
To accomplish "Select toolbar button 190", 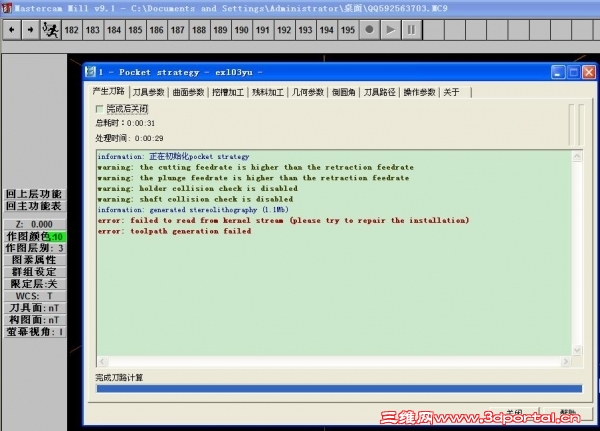I will click(241, 29).
